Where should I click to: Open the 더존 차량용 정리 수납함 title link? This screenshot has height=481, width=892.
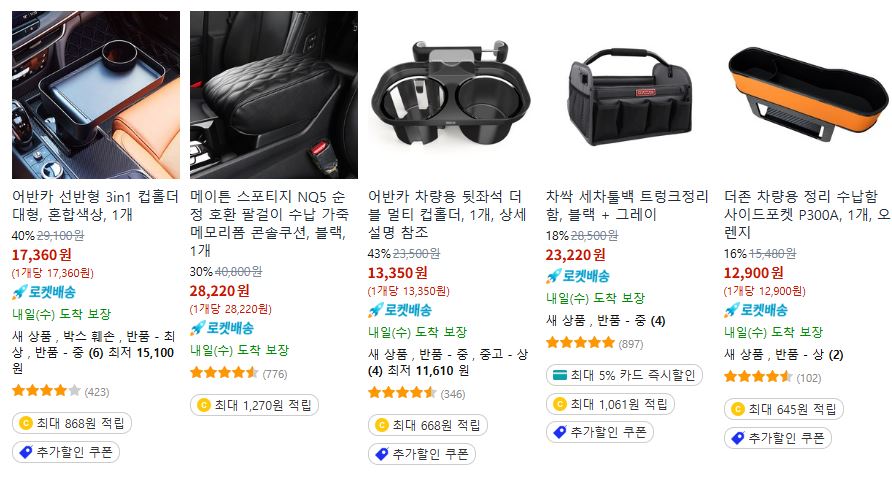(x=807, y=214)
